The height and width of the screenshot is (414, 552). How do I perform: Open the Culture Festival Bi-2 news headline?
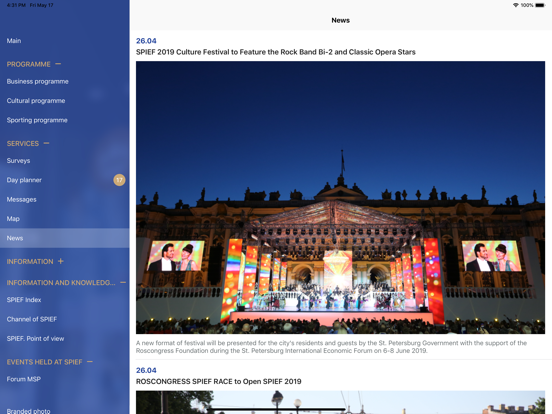pos(276,52)
